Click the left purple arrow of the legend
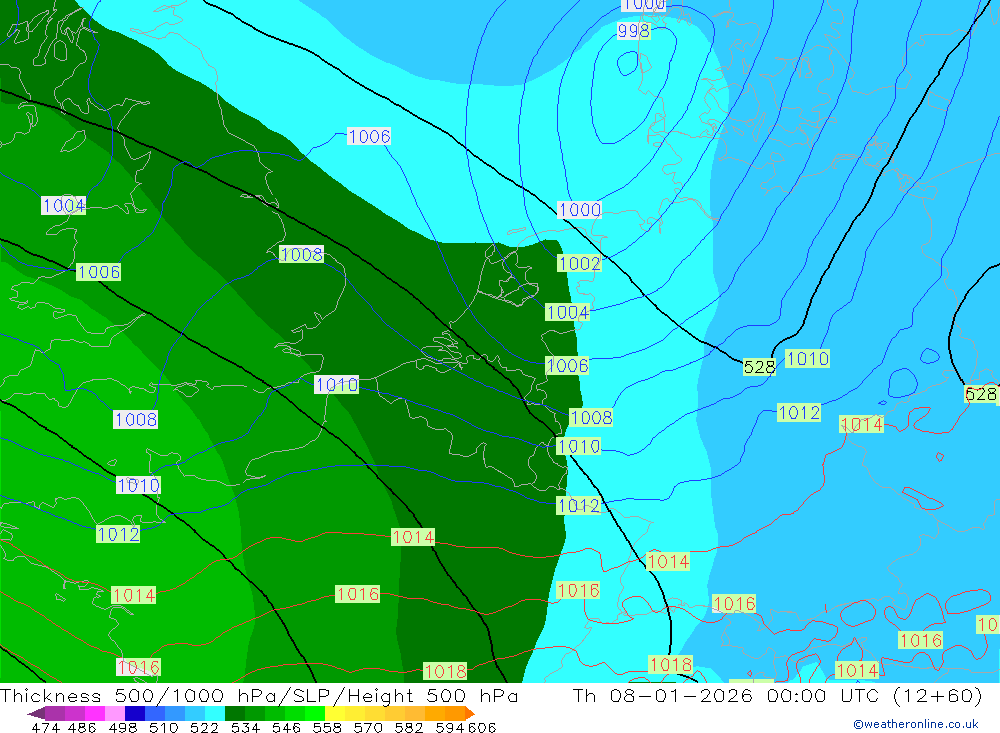This screenshot has width=1000, height=733. click(36, 713)
